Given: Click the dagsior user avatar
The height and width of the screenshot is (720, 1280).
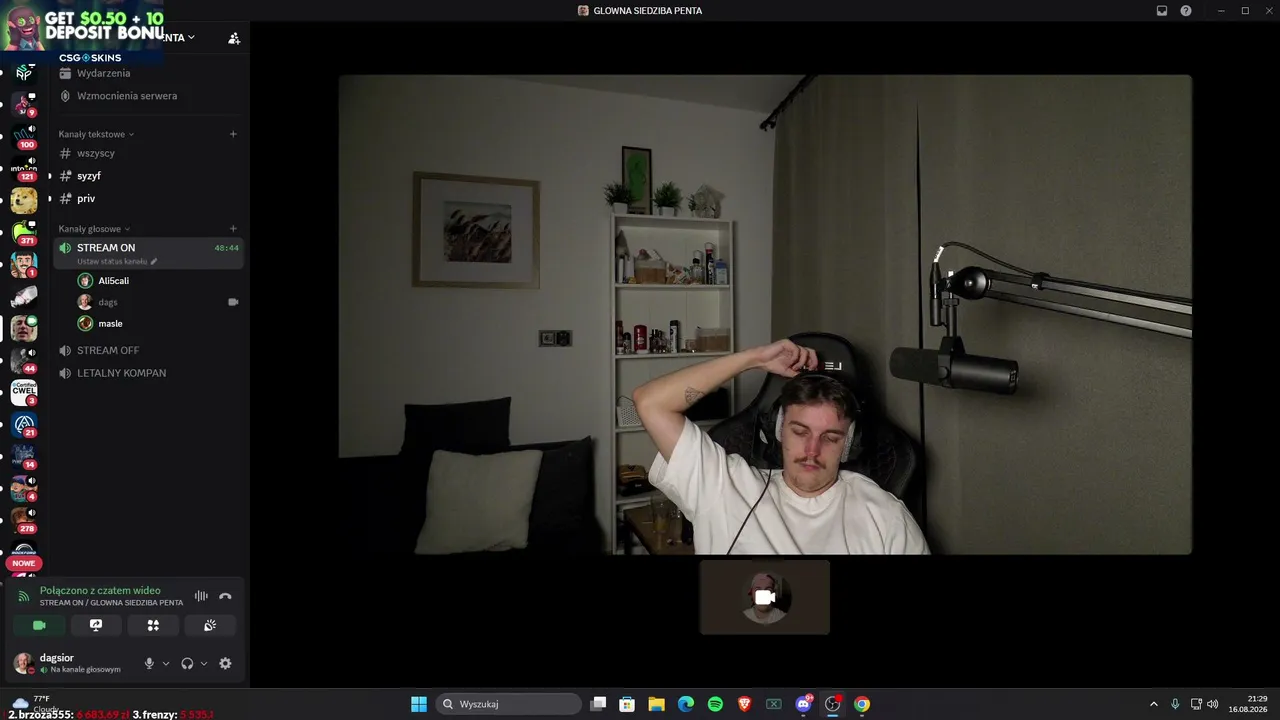Looking at the screenshot, I should 23,663.
